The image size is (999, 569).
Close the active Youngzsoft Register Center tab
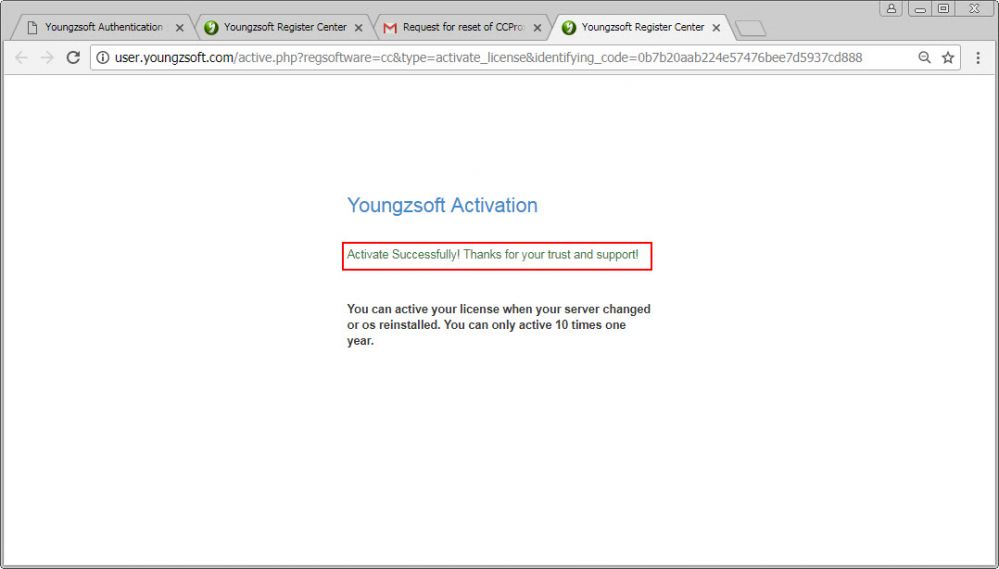point(716,28)
